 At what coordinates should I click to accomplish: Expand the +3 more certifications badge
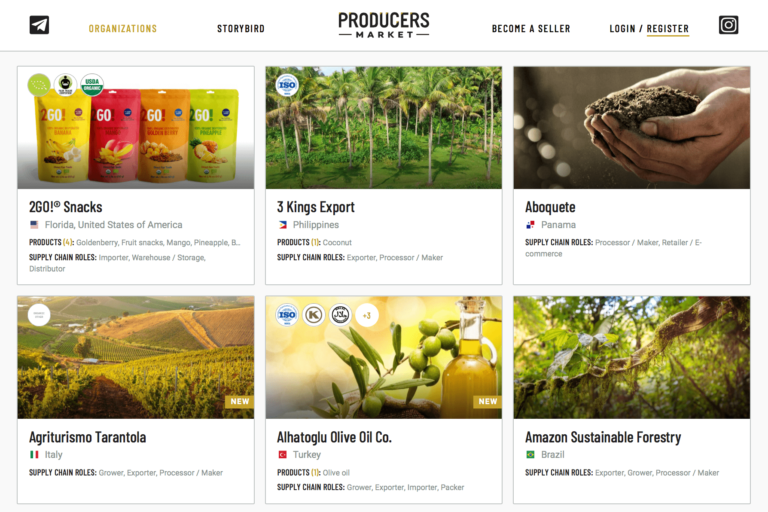tap(366, 315)
